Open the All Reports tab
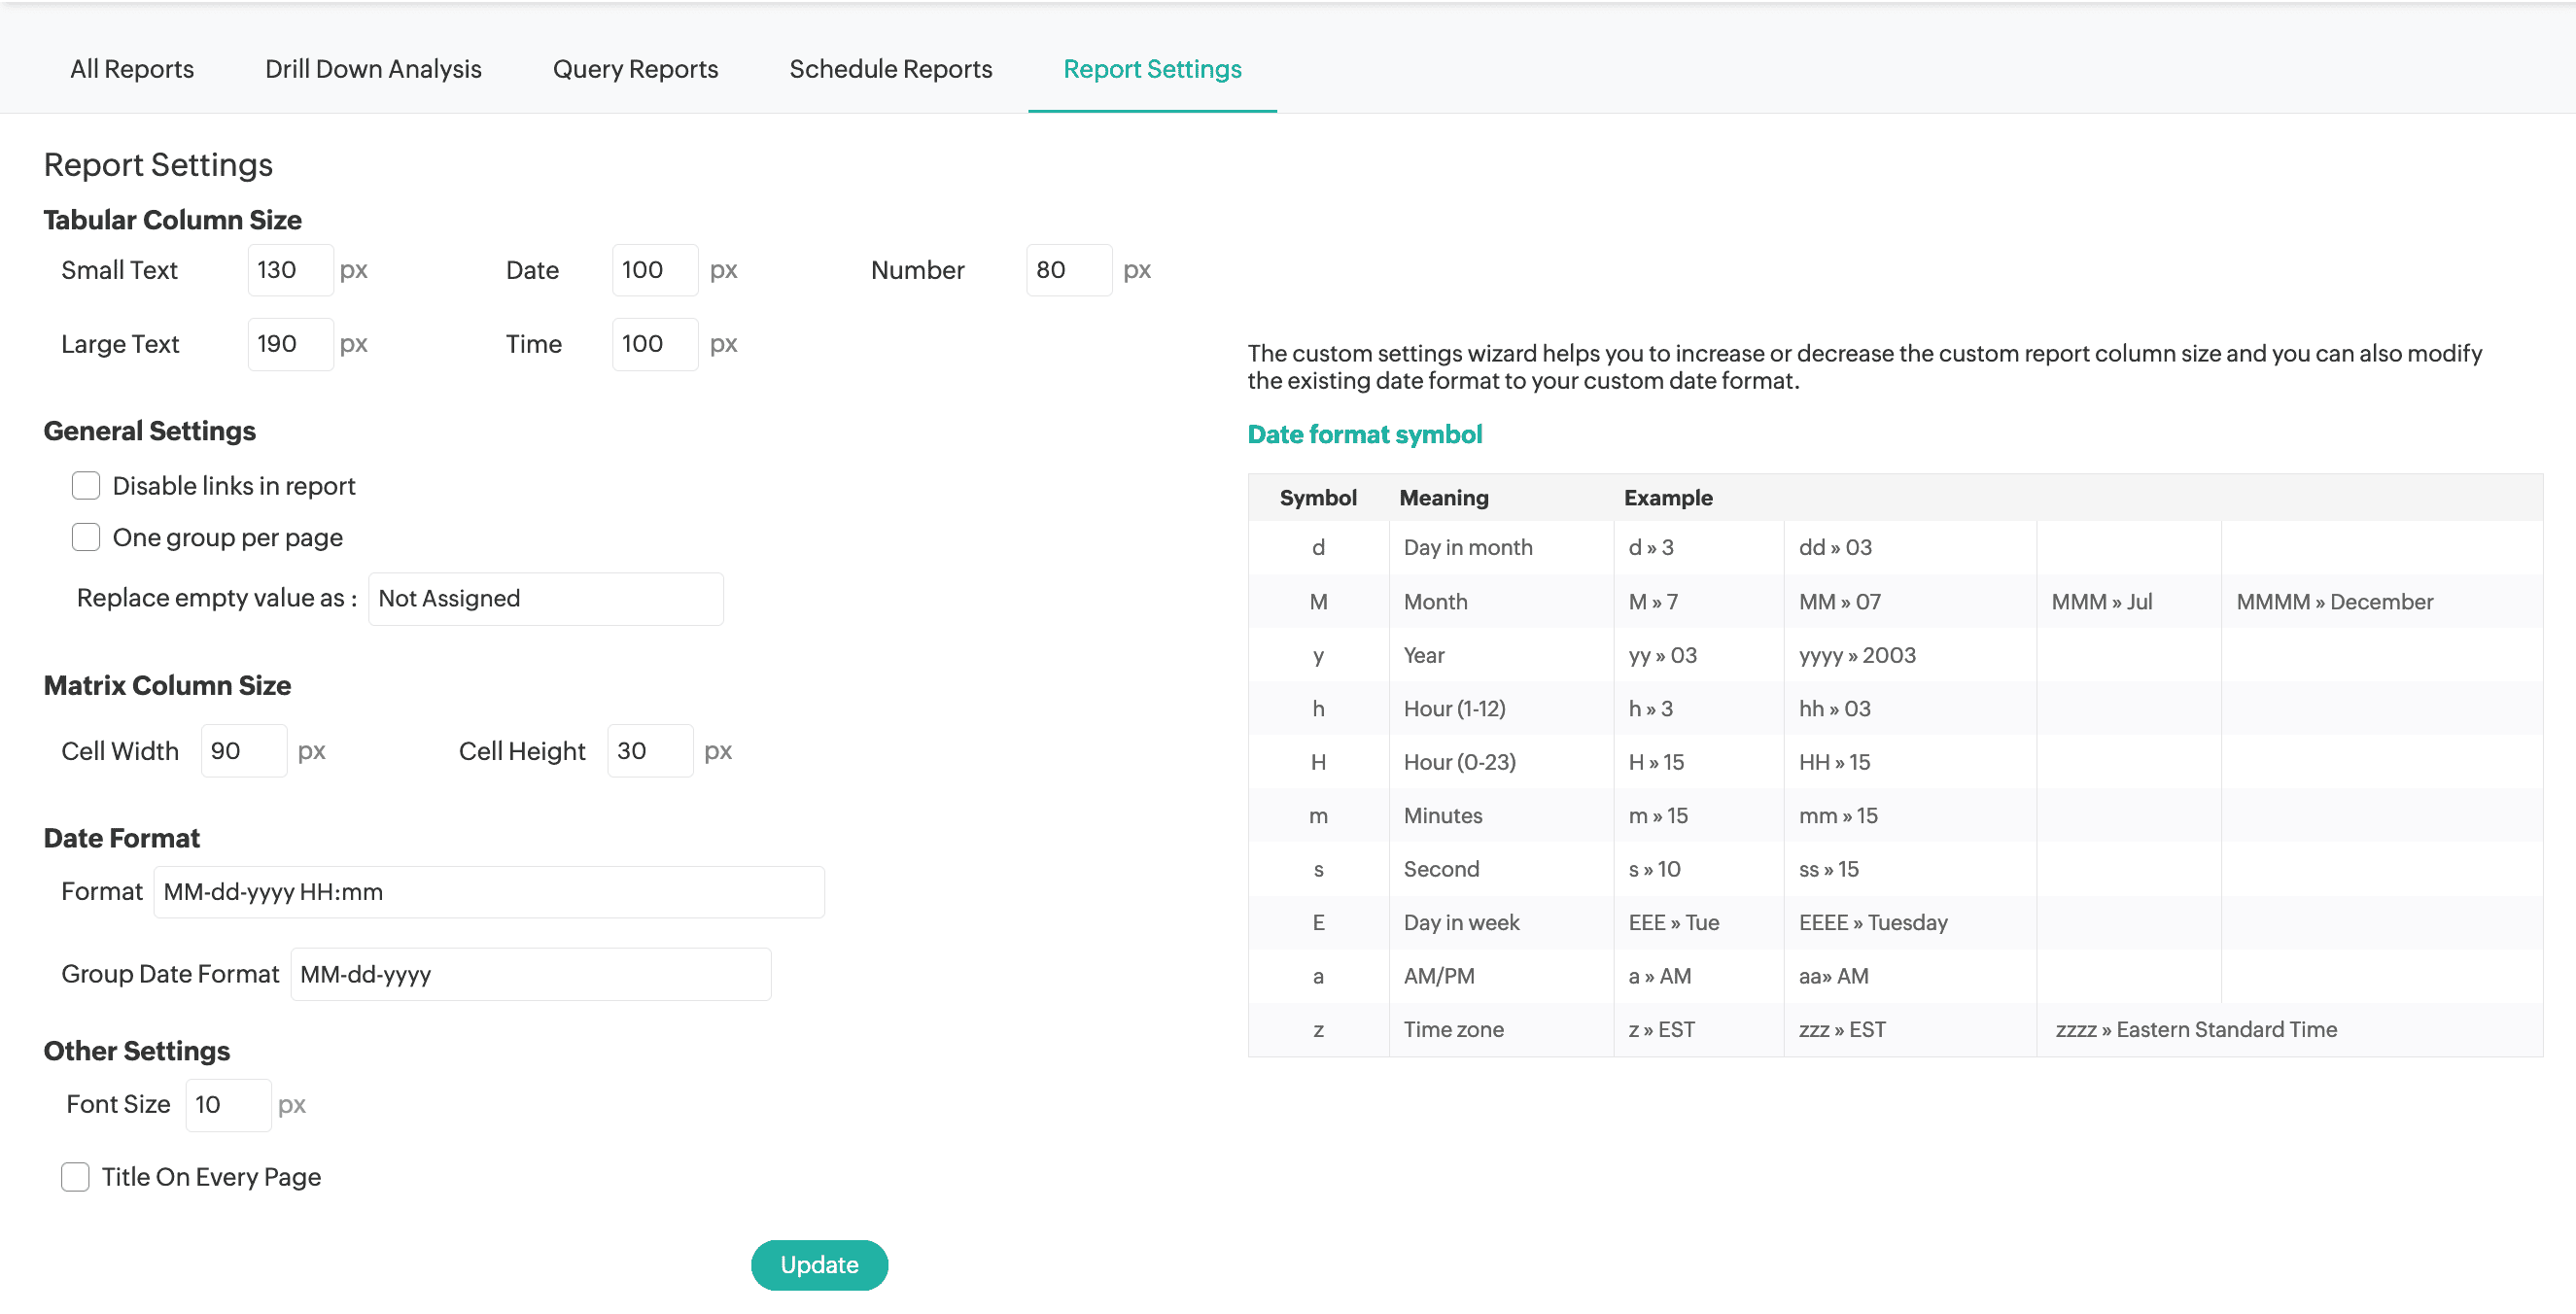Image resolution: width=2576 pixels, height=1314 pixels. [x=132, y=69]
